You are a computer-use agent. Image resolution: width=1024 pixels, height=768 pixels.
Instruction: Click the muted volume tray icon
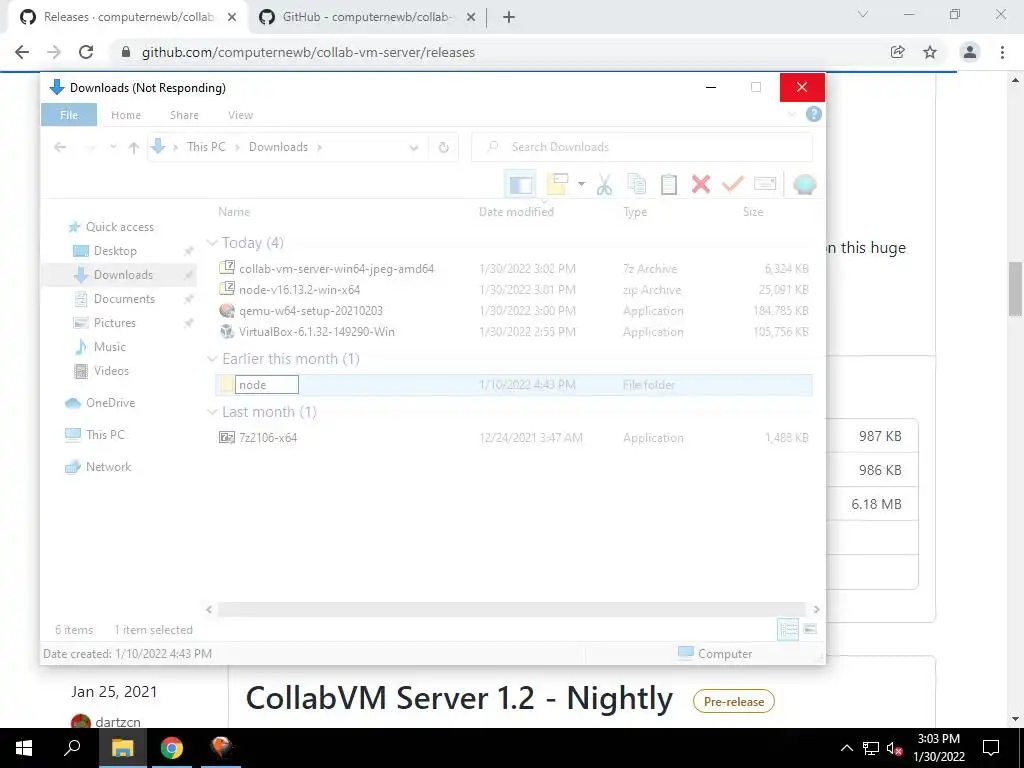[894, 748]
